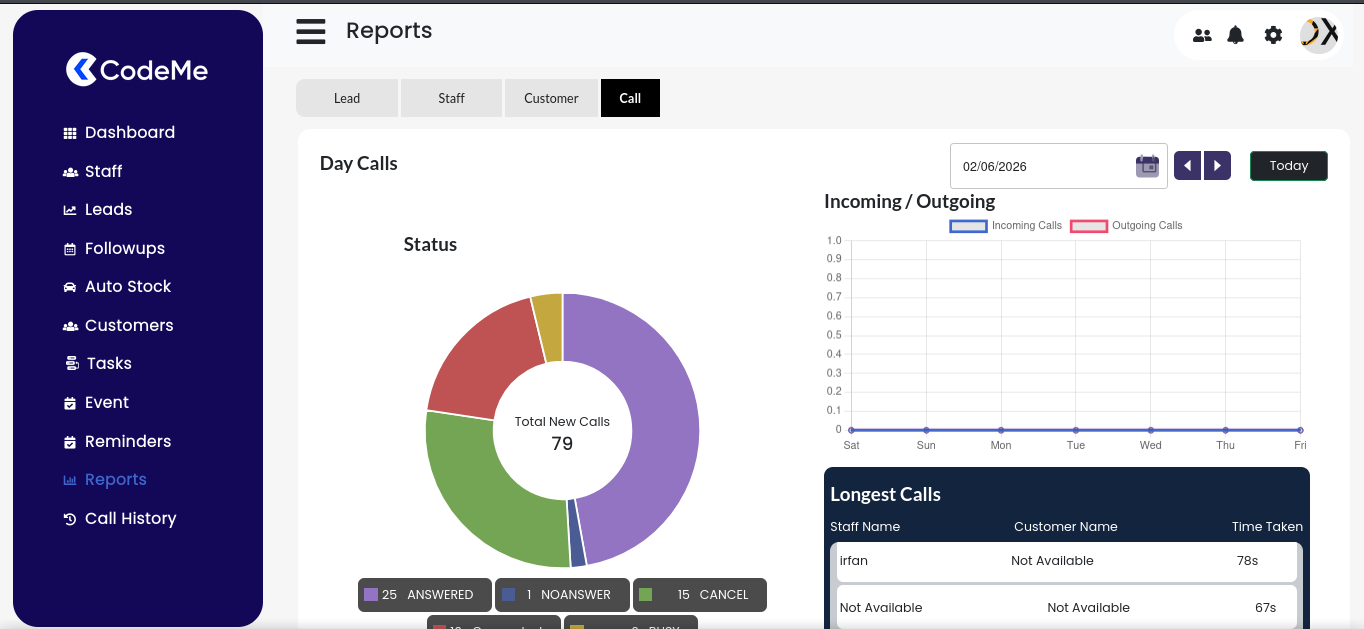Click the Tasks icon in sidebar
The image size is (1364, 629).
point(71,364)
